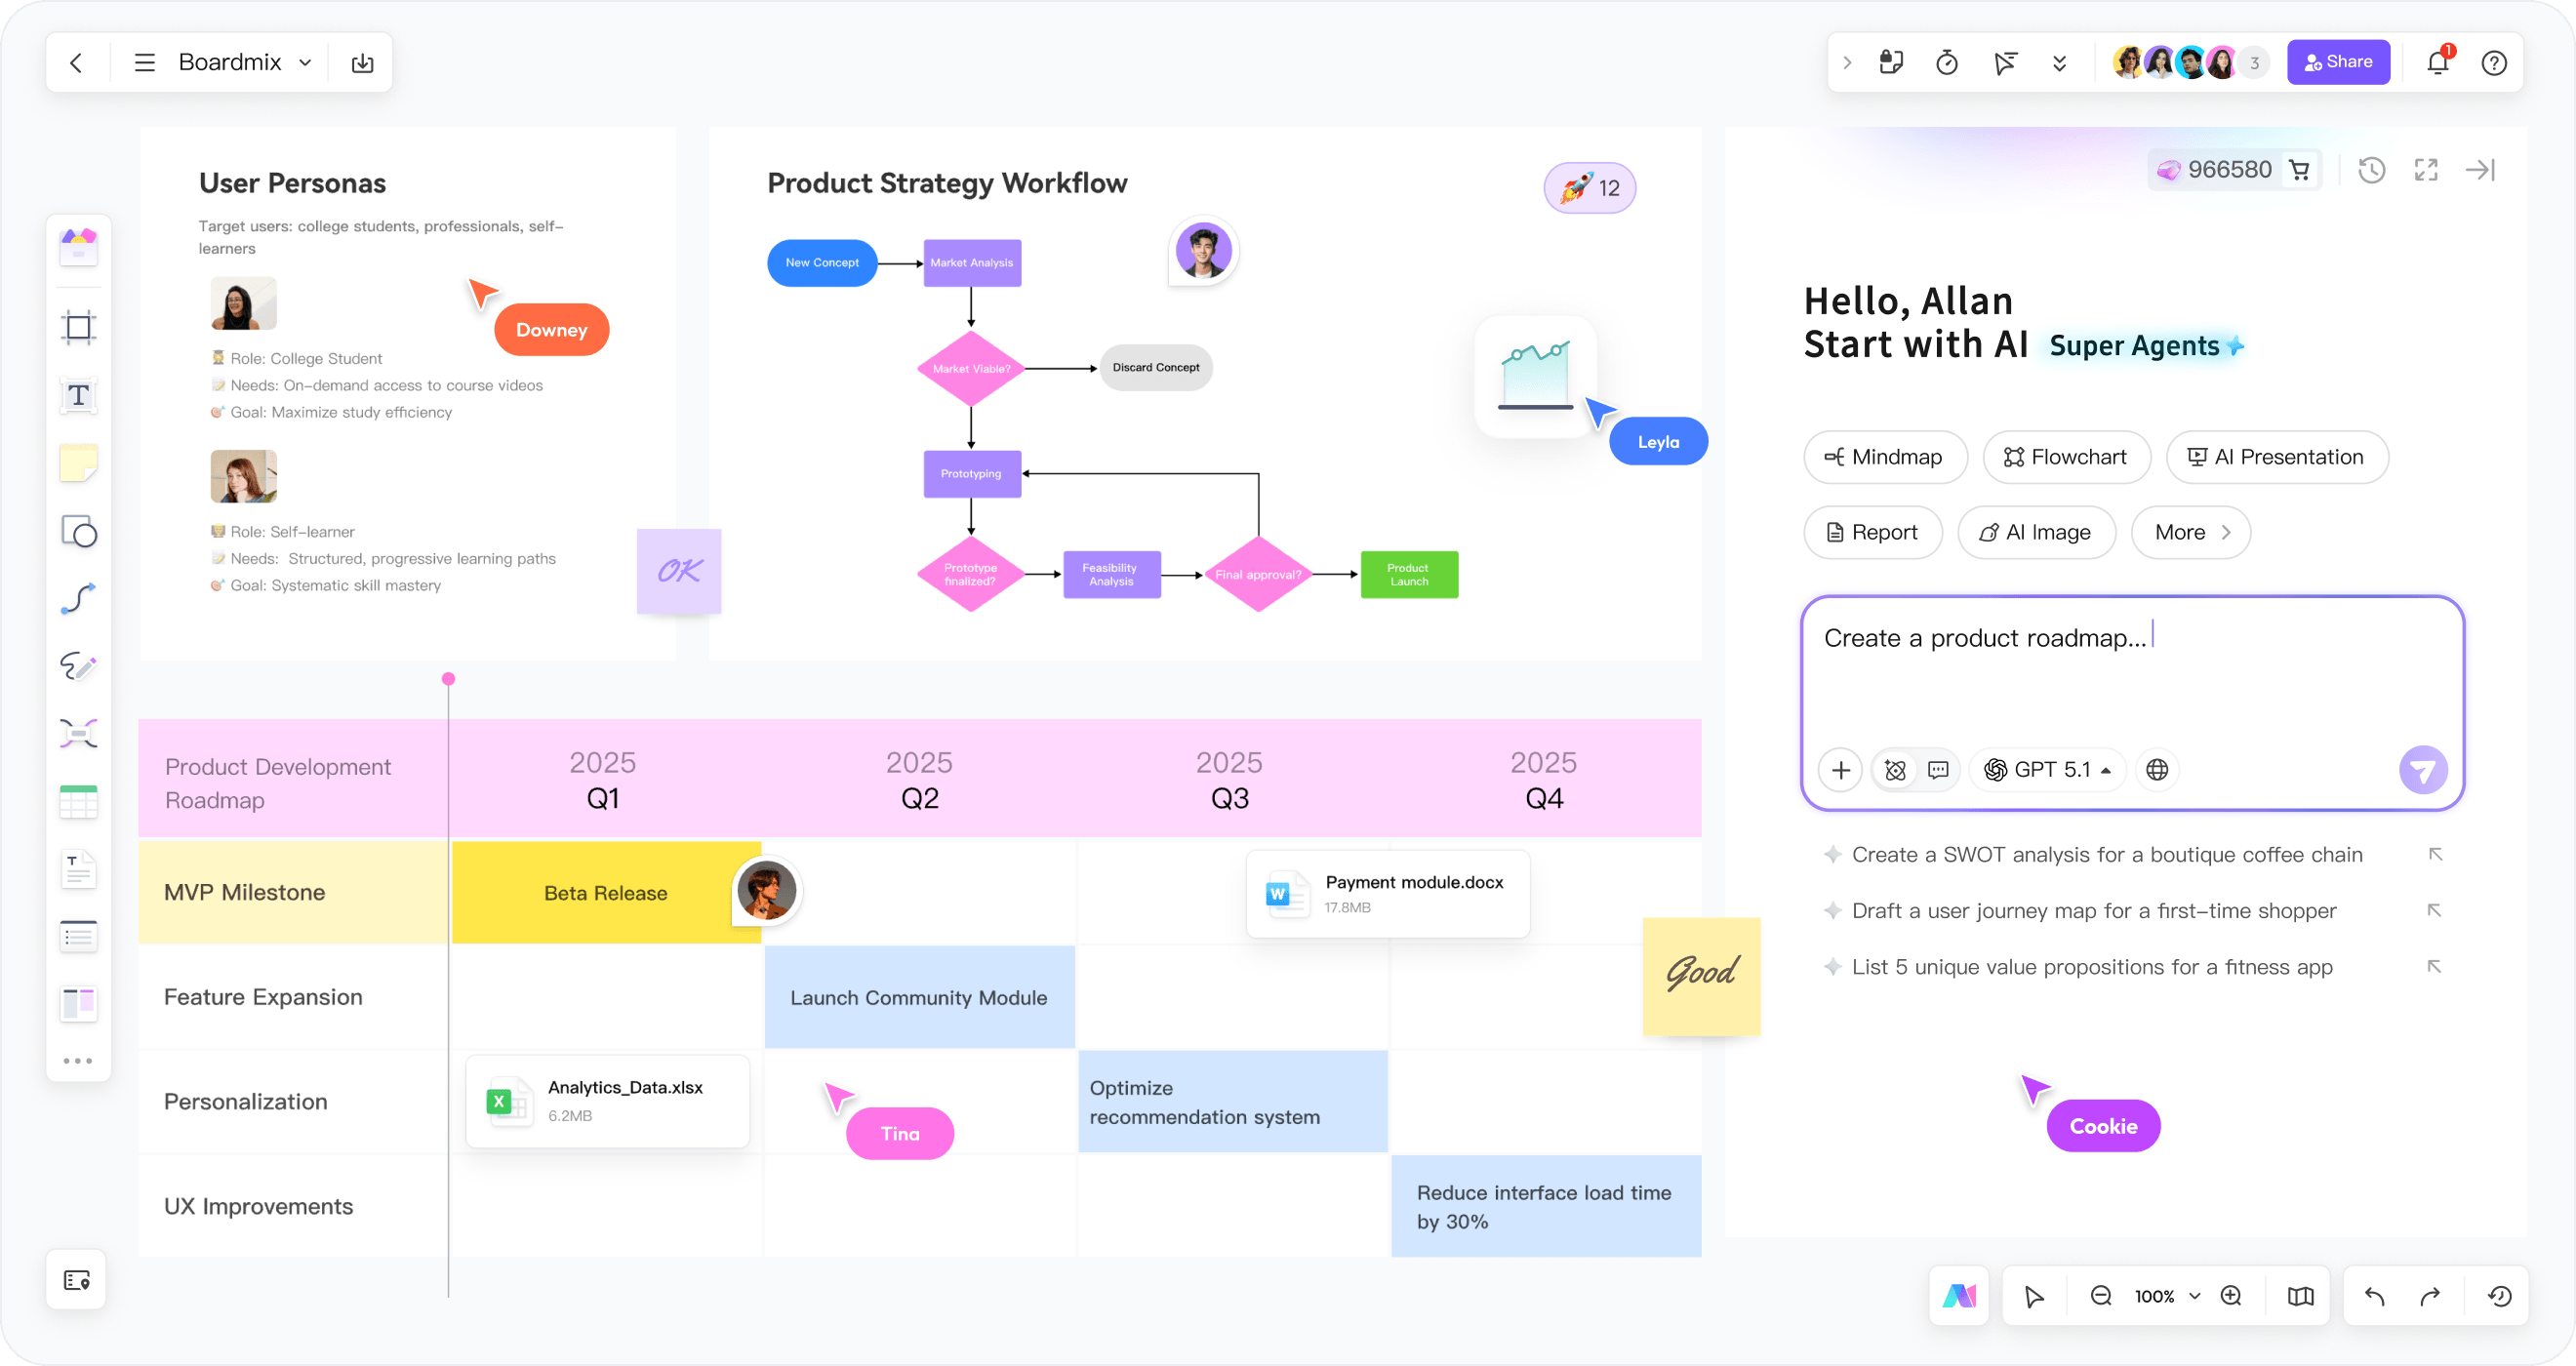Open the help question mark
Viewport: 2576px width, 1366px height.
pos(2494,63)
